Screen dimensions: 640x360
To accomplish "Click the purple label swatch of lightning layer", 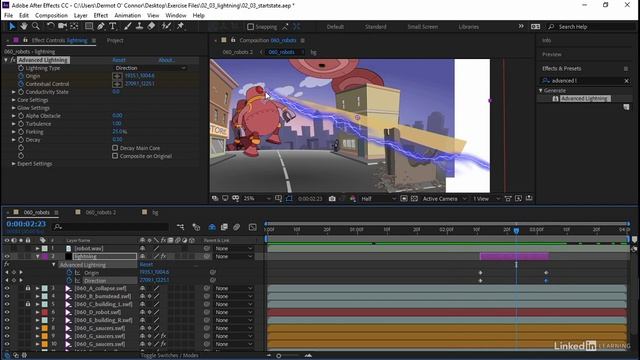I will [44, 256].
